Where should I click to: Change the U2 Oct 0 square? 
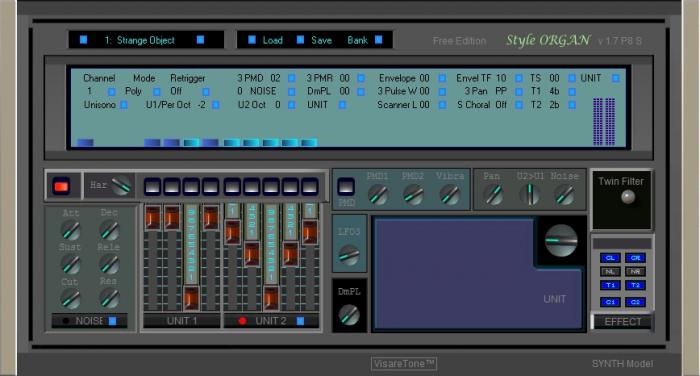pyautogui.click(x=292, y=105)
